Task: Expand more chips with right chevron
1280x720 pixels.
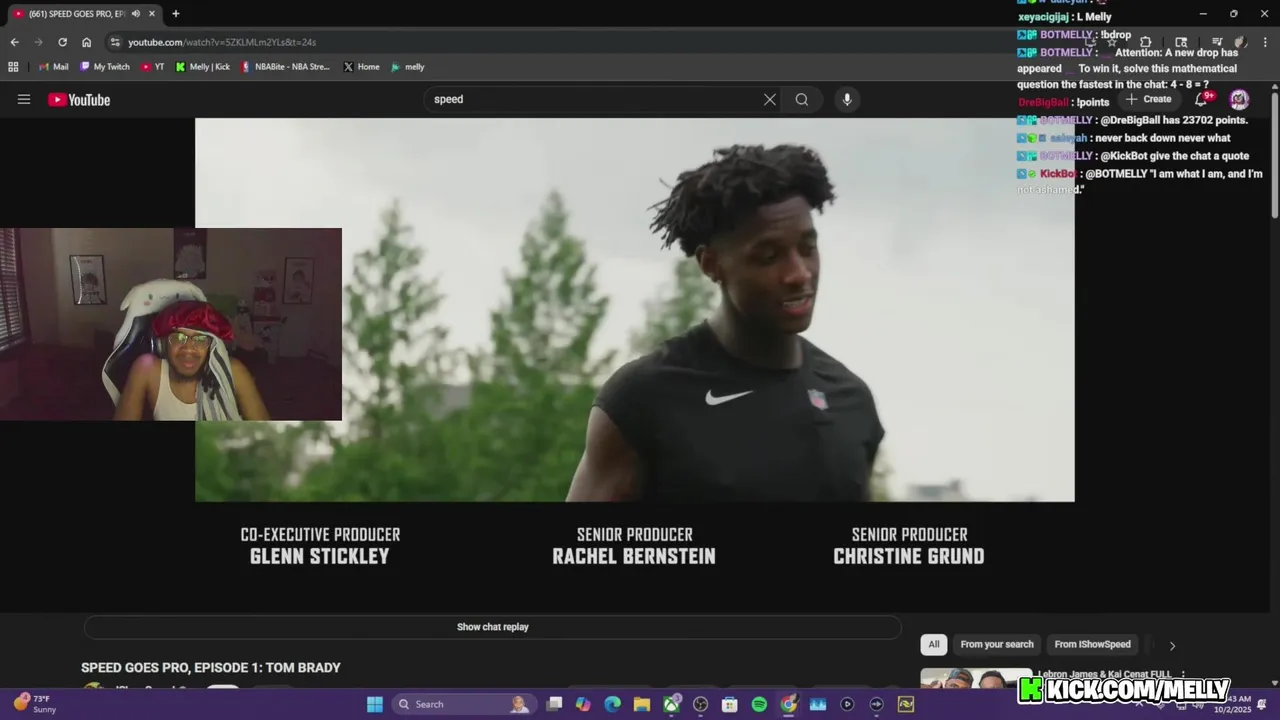Action: (1172, 645)
